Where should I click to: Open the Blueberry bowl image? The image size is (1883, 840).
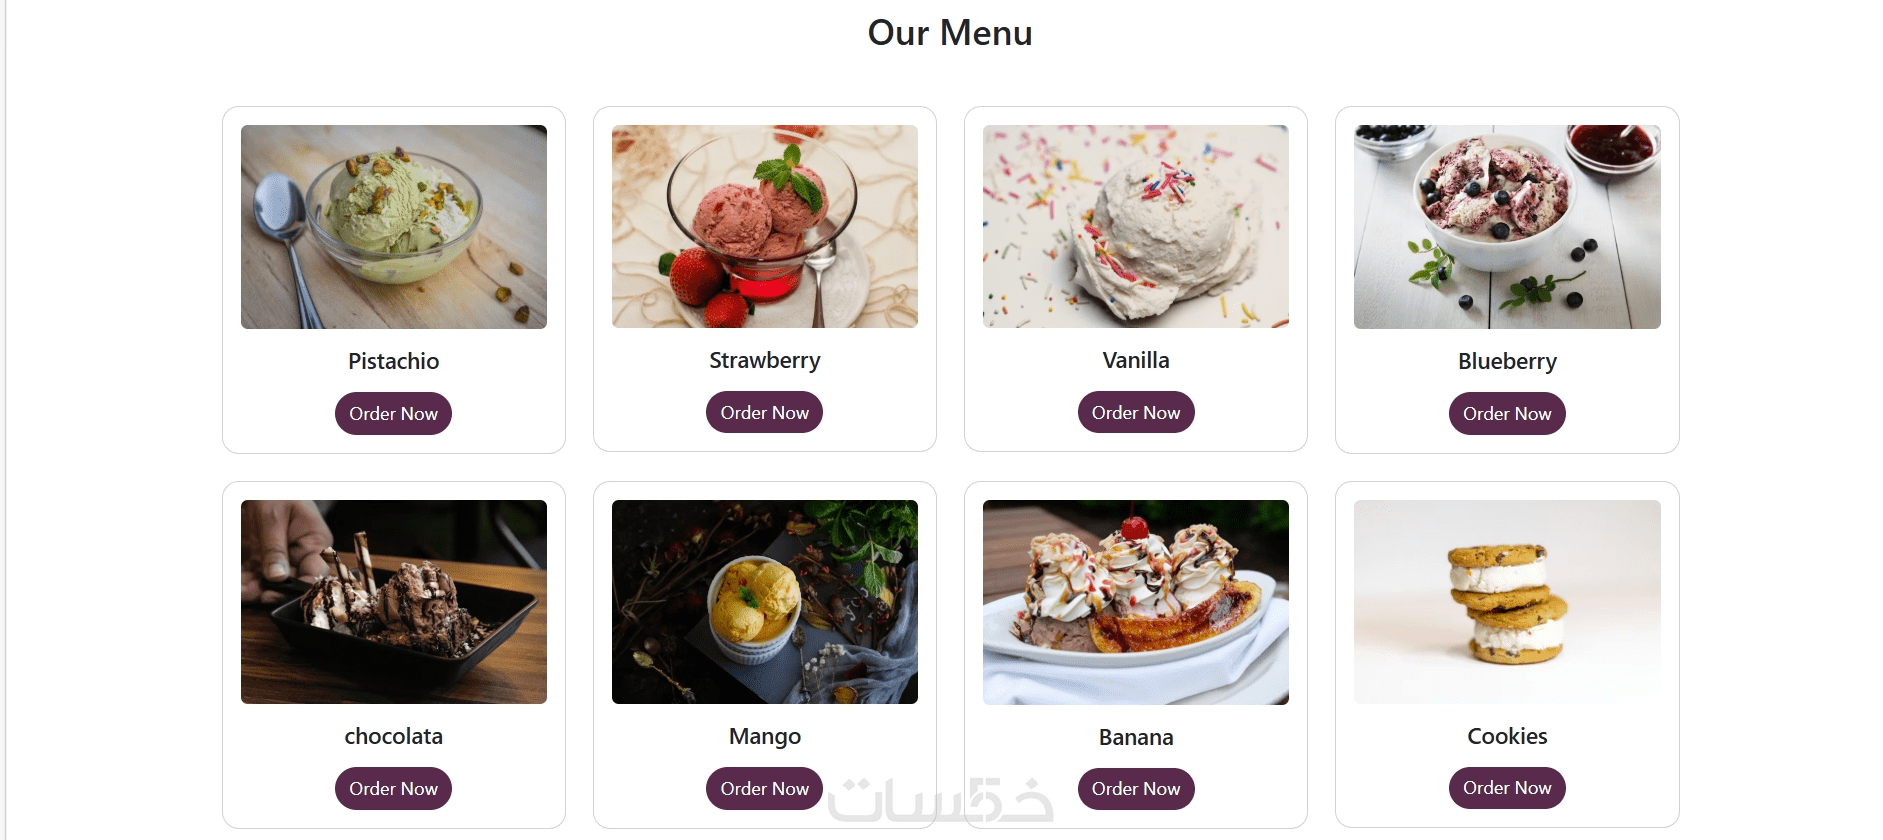pyautogui.click(x=1507, y=227)
